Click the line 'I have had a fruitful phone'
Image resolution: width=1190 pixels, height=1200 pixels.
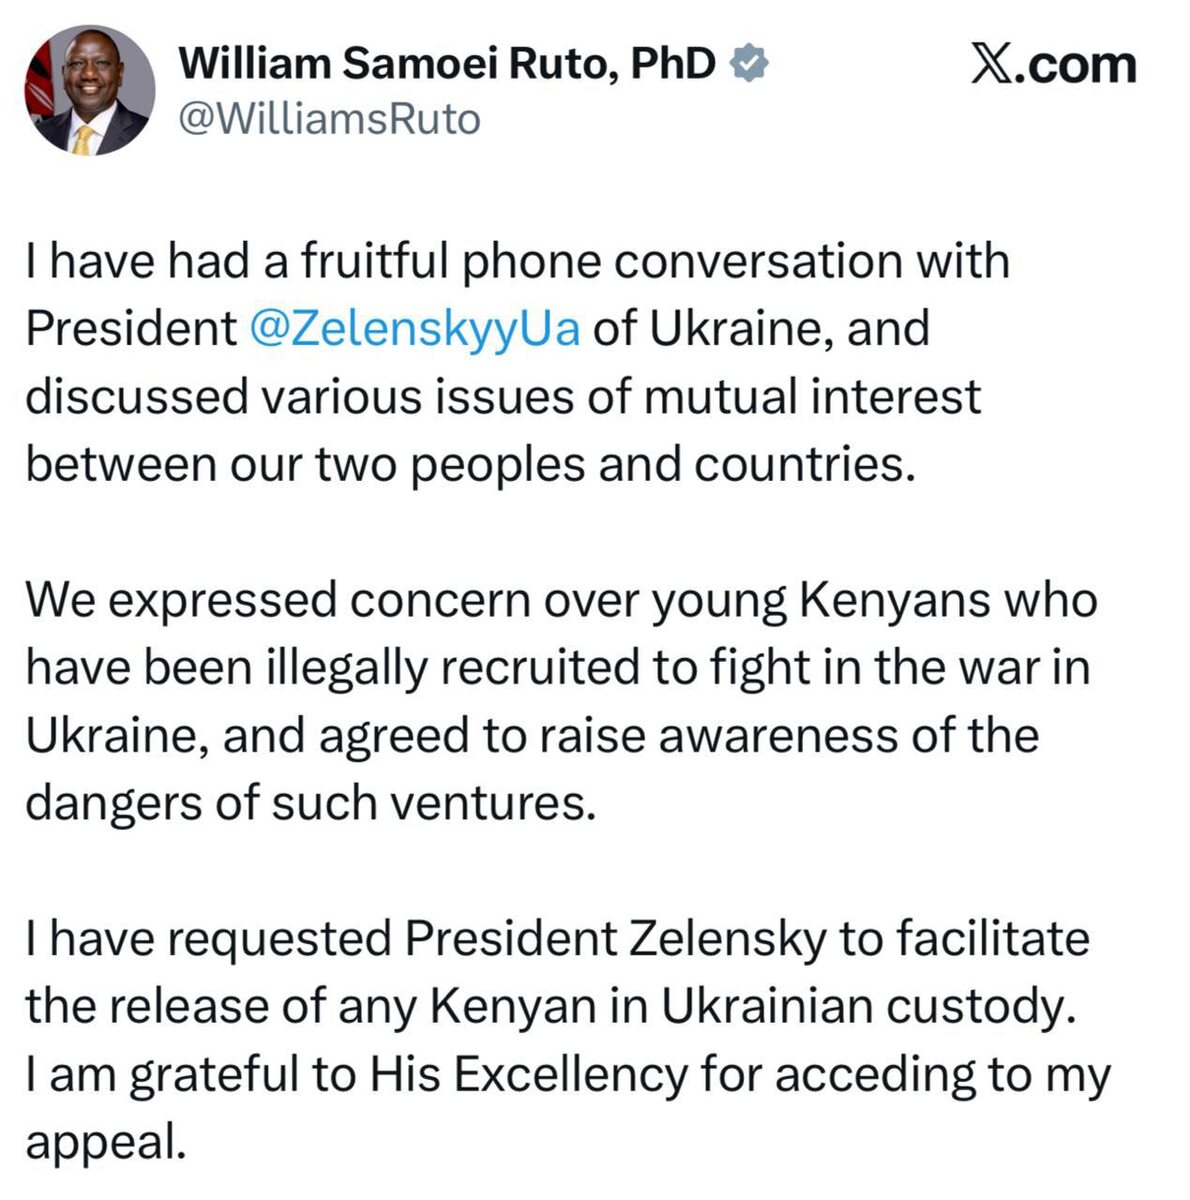tap(517, 262)
